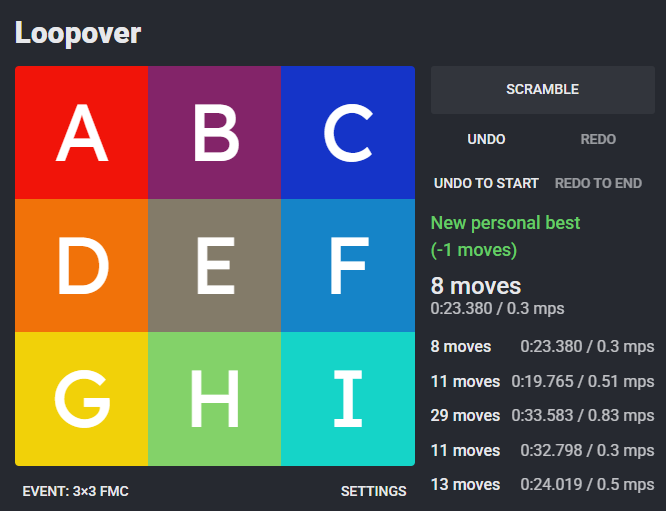Undo the last move
This screenshot has height=511, width=666.
tap(486, 139)
